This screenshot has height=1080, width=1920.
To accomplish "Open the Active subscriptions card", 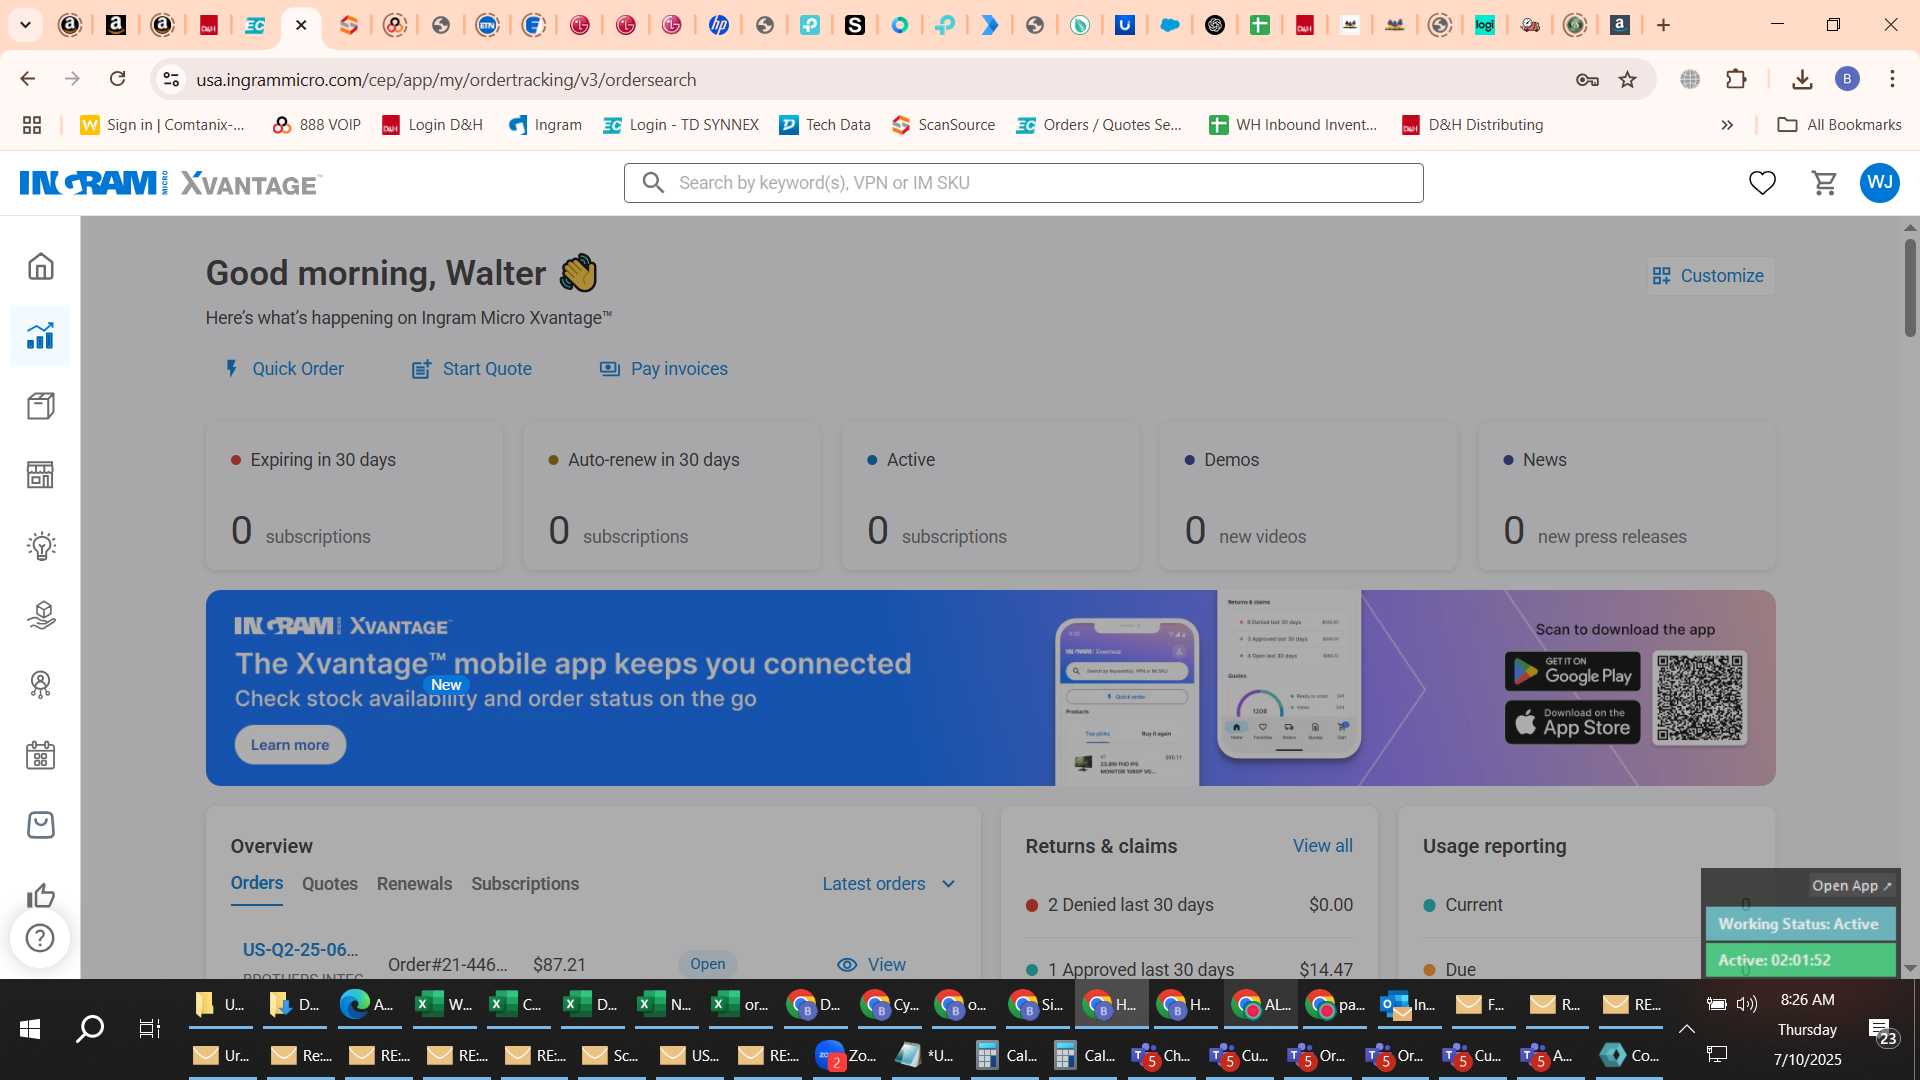I will [990, 496].
